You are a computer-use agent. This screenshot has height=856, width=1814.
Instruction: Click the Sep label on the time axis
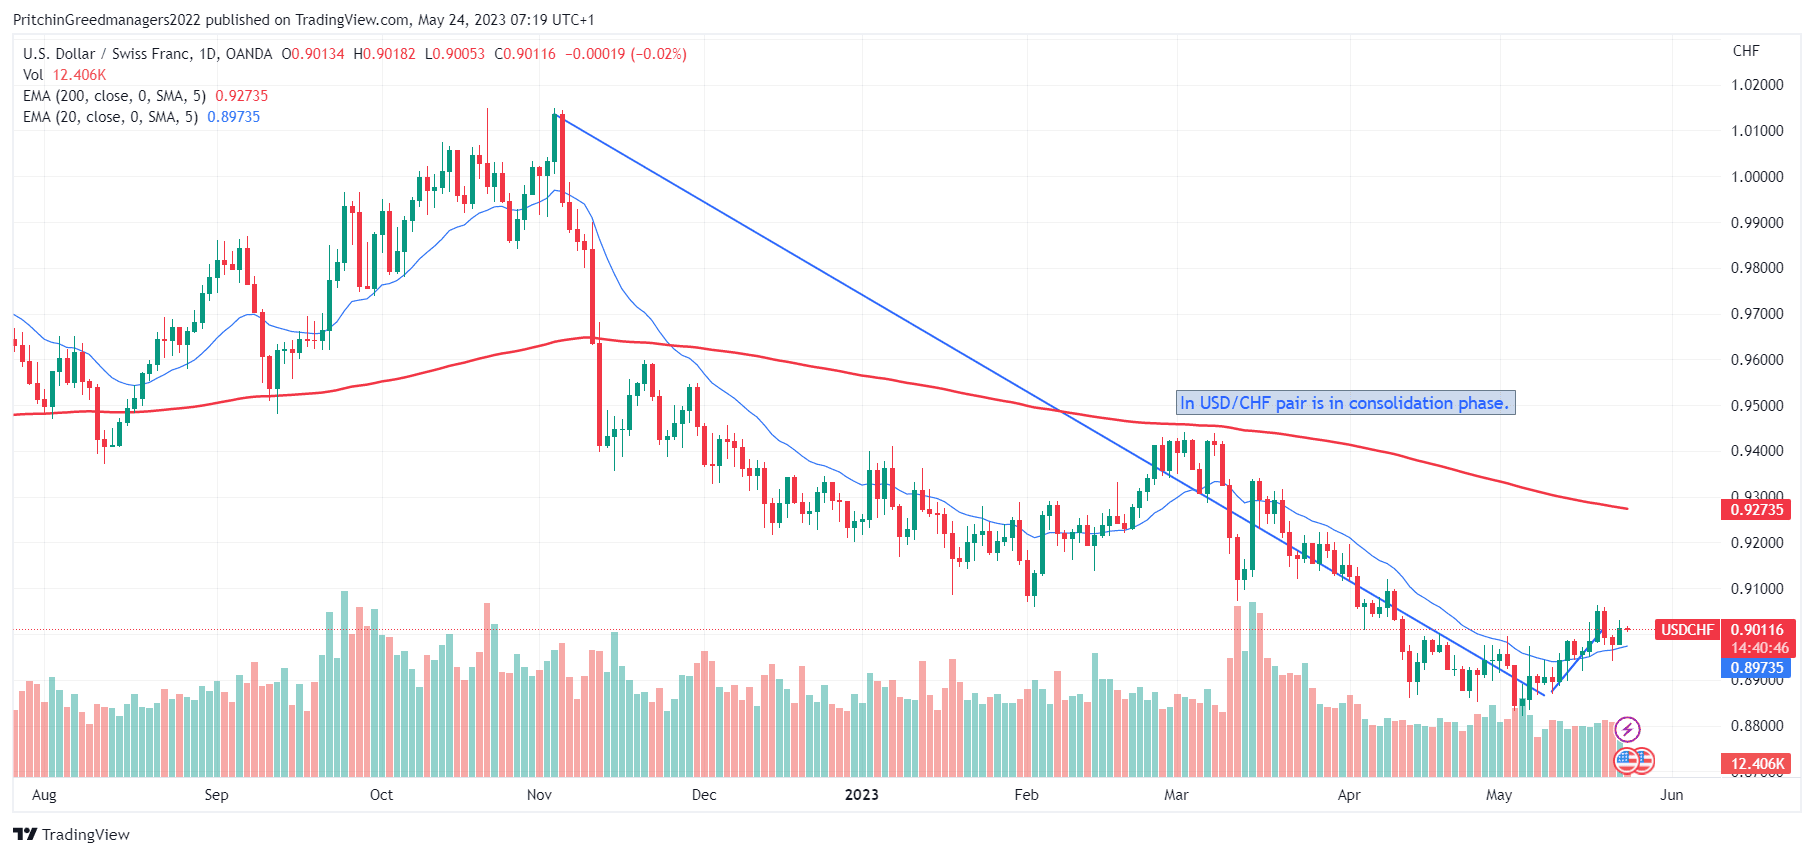216,795
